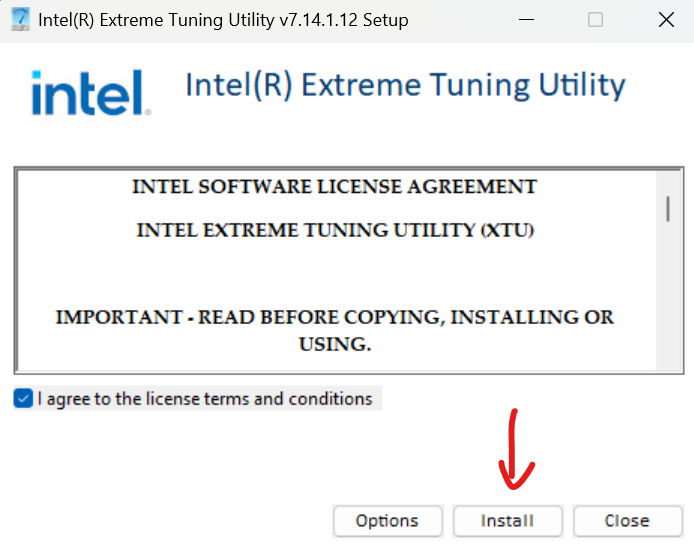
Task: Click the Intel(R) Extreme Tuning Utility header title
Action: [405, 85]
